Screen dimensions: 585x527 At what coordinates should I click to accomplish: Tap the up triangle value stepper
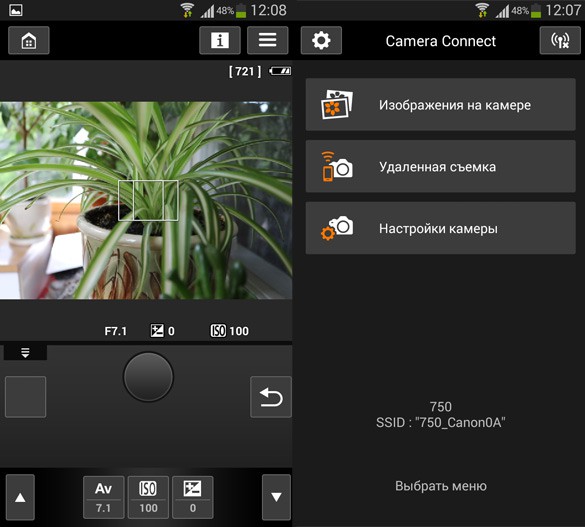pos(20,497)
